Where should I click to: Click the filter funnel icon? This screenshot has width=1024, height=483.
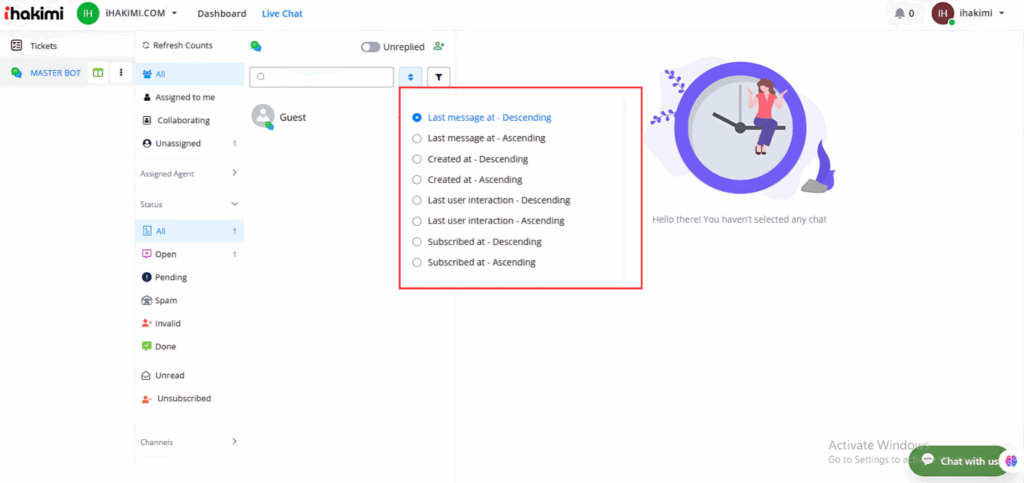click(x=438, y=77)
